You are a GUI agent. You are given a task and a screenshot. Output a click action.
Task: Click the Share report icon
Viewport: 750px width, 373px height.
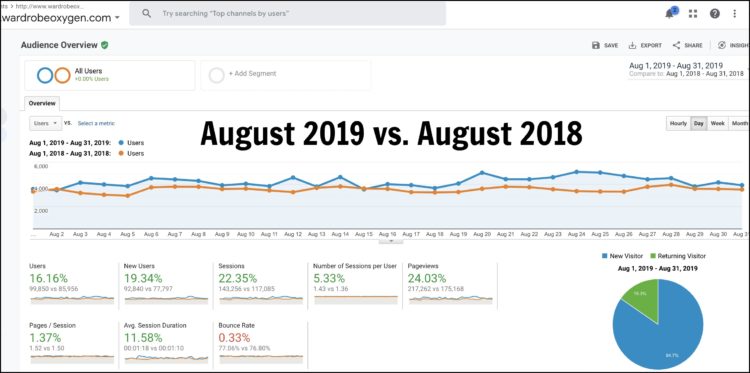(x=676, y=45)
